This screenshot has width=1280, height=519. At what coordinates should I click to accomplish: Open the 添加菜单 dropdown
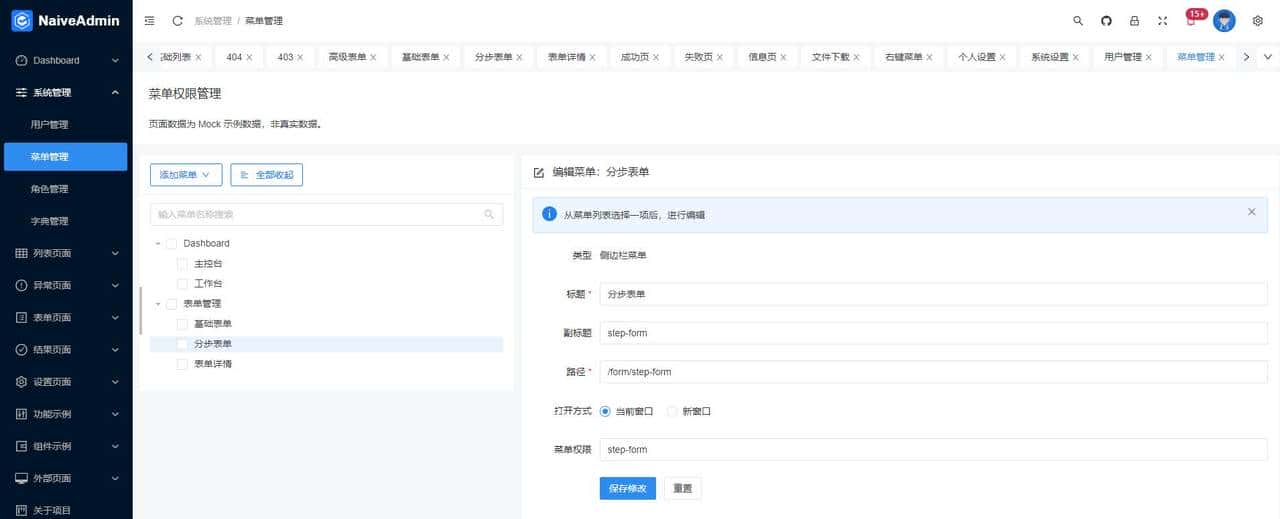click(x=186, y=174)
